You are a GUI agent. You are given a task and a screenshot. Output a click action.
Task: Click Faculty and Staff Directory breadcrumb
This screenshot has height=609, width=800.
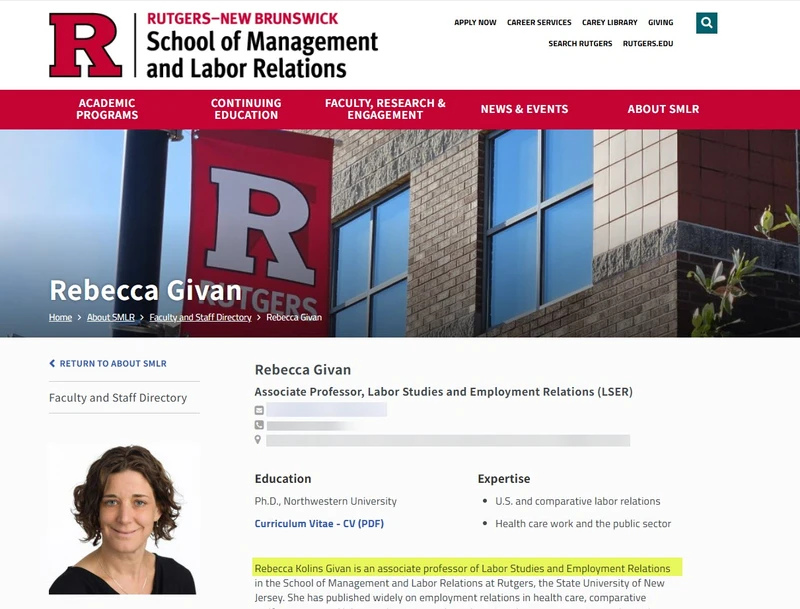pyautogui.click(x=201, y=317)
